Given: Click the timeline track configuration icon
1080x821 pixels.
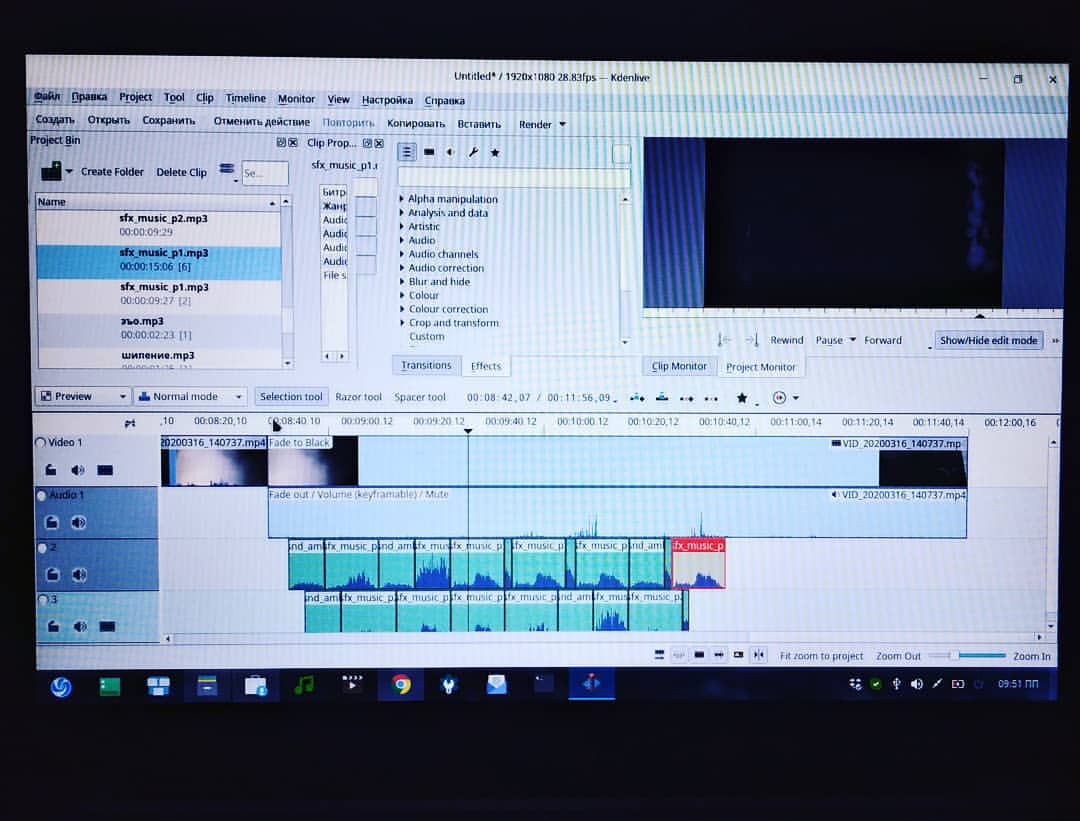Looking at the screenshot, I should pos(129,424).
